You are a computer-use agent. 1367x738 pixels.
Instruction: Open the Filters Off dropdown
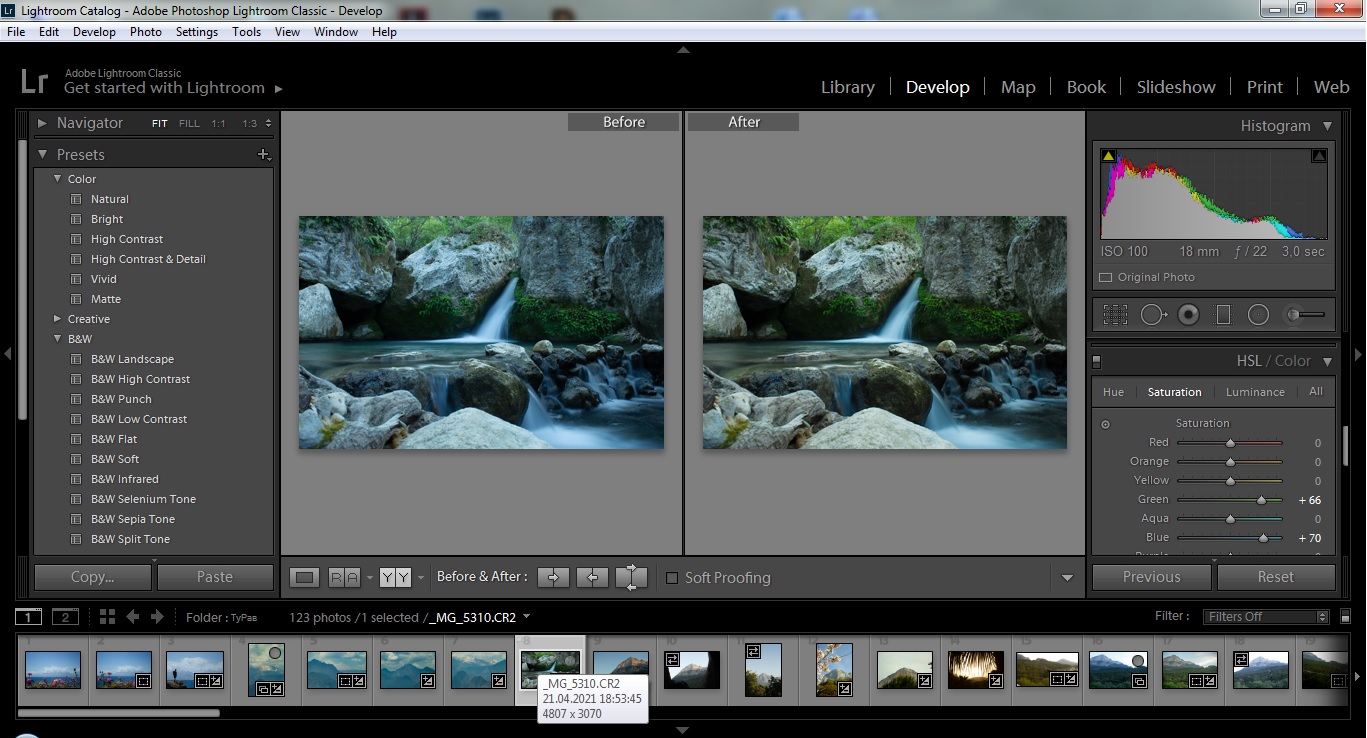(x=1266, y=617)
